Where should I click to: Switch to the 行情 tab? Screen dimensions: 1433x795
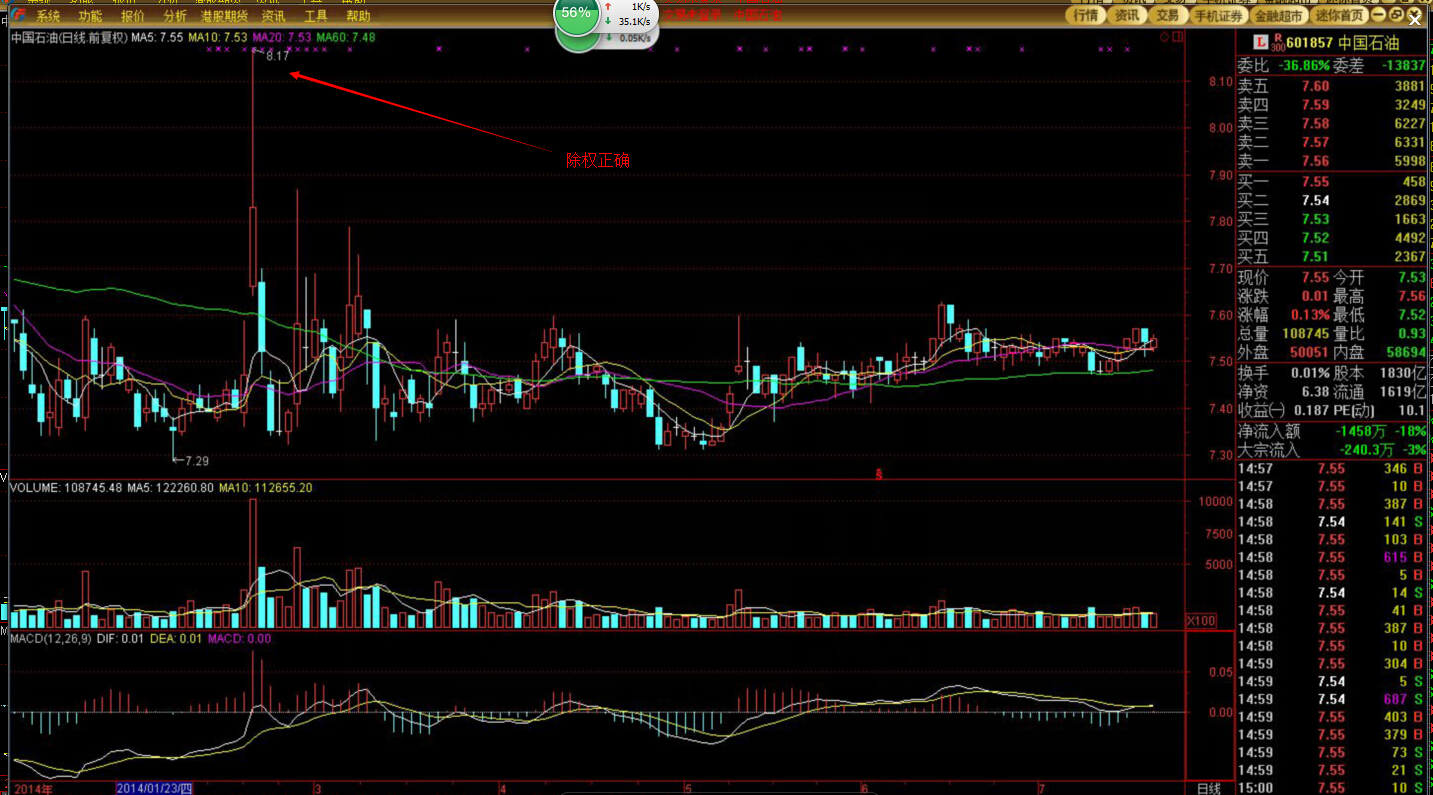pos(1085,16)
